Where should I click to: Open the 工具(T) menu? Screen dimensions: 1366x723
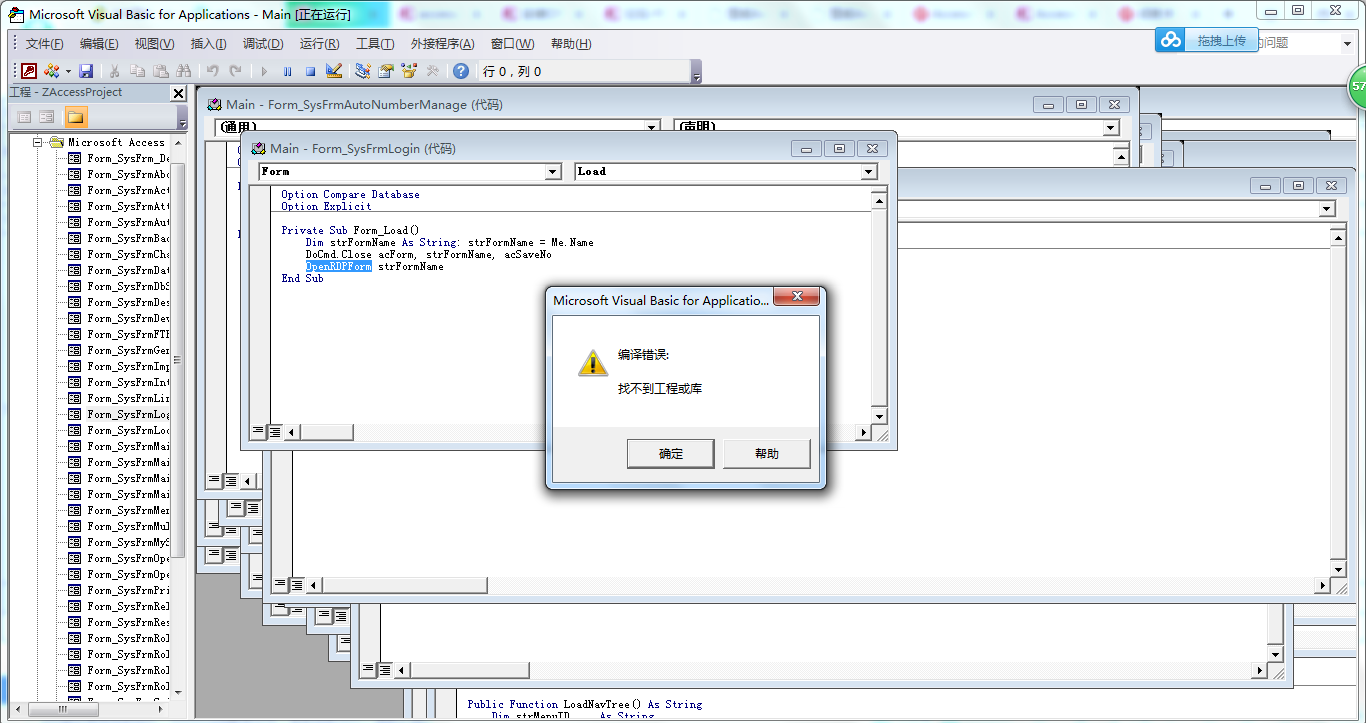tap(375, 43)
